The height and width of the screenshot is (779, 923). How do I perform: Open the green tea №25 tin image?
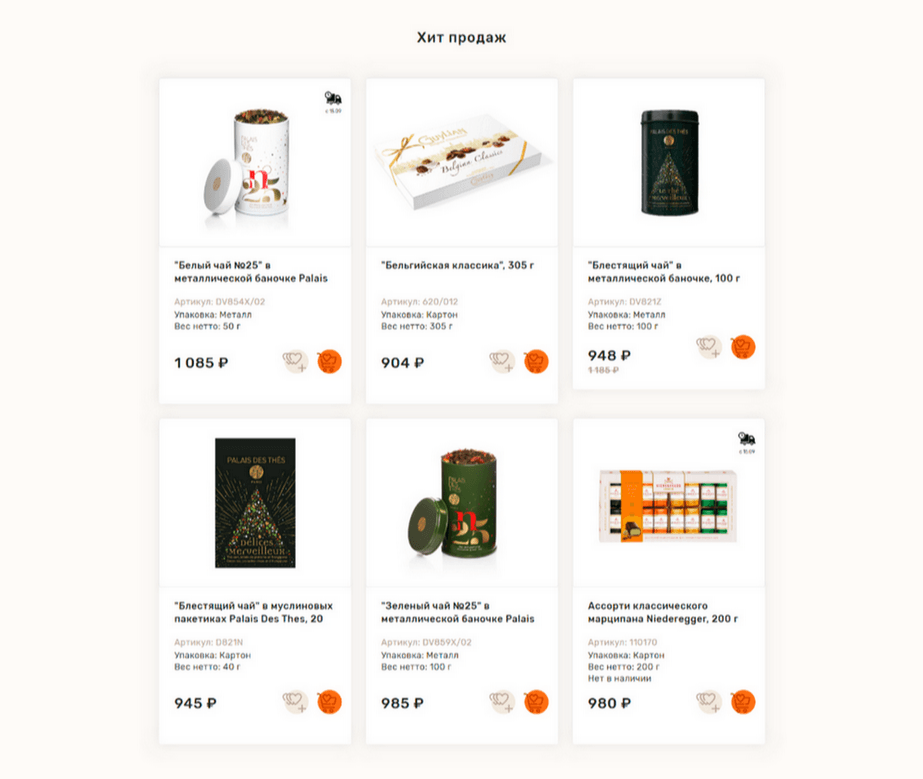(x=454, y=505)
